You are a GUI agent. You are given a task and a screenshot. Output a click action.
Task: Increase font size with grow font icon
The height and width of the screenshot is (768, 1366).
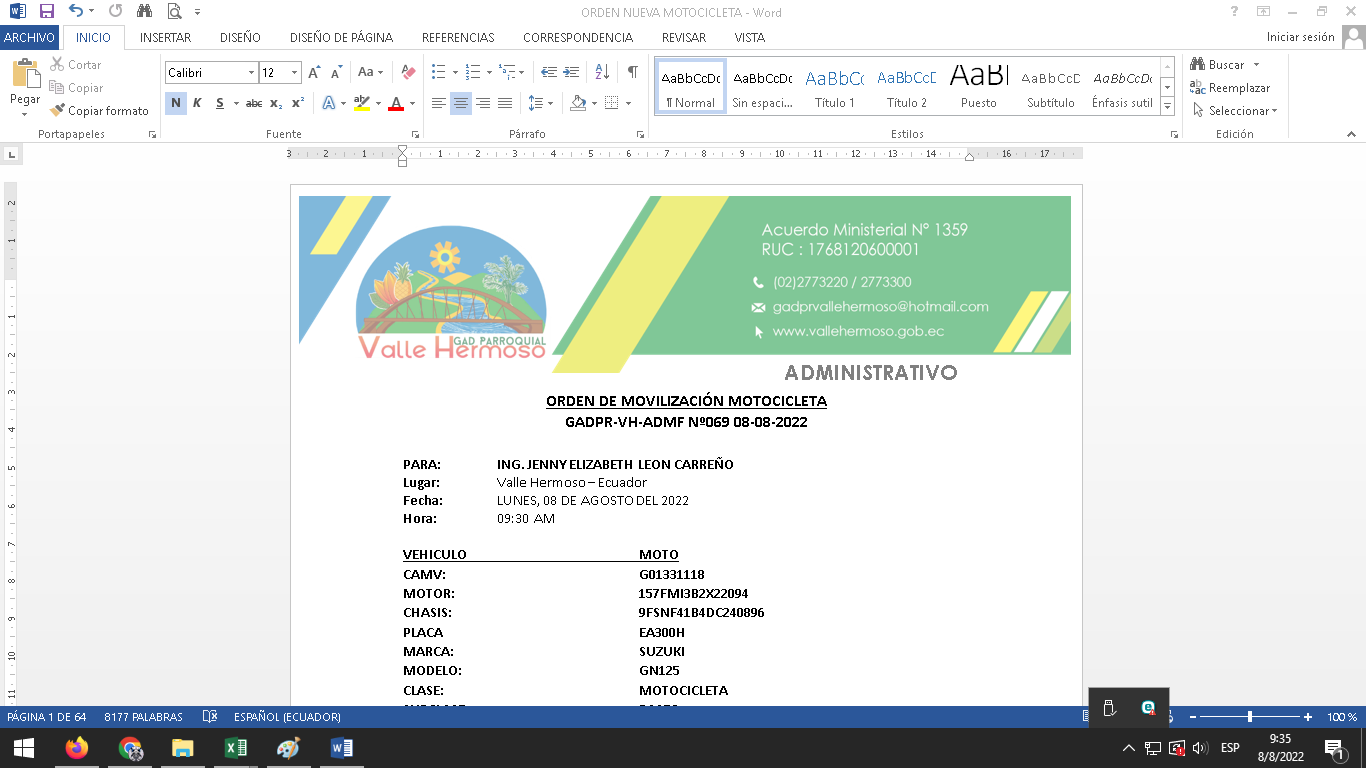click(314, 72)
